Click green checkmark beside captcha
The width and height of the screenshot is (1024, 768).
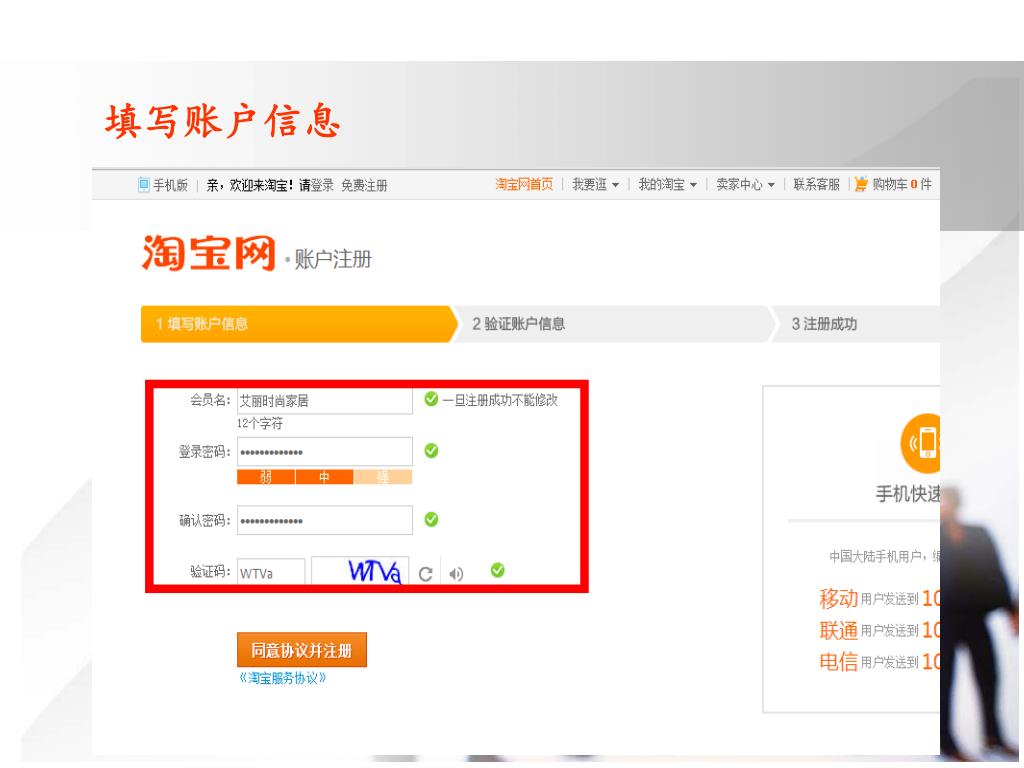click(498, 570)
